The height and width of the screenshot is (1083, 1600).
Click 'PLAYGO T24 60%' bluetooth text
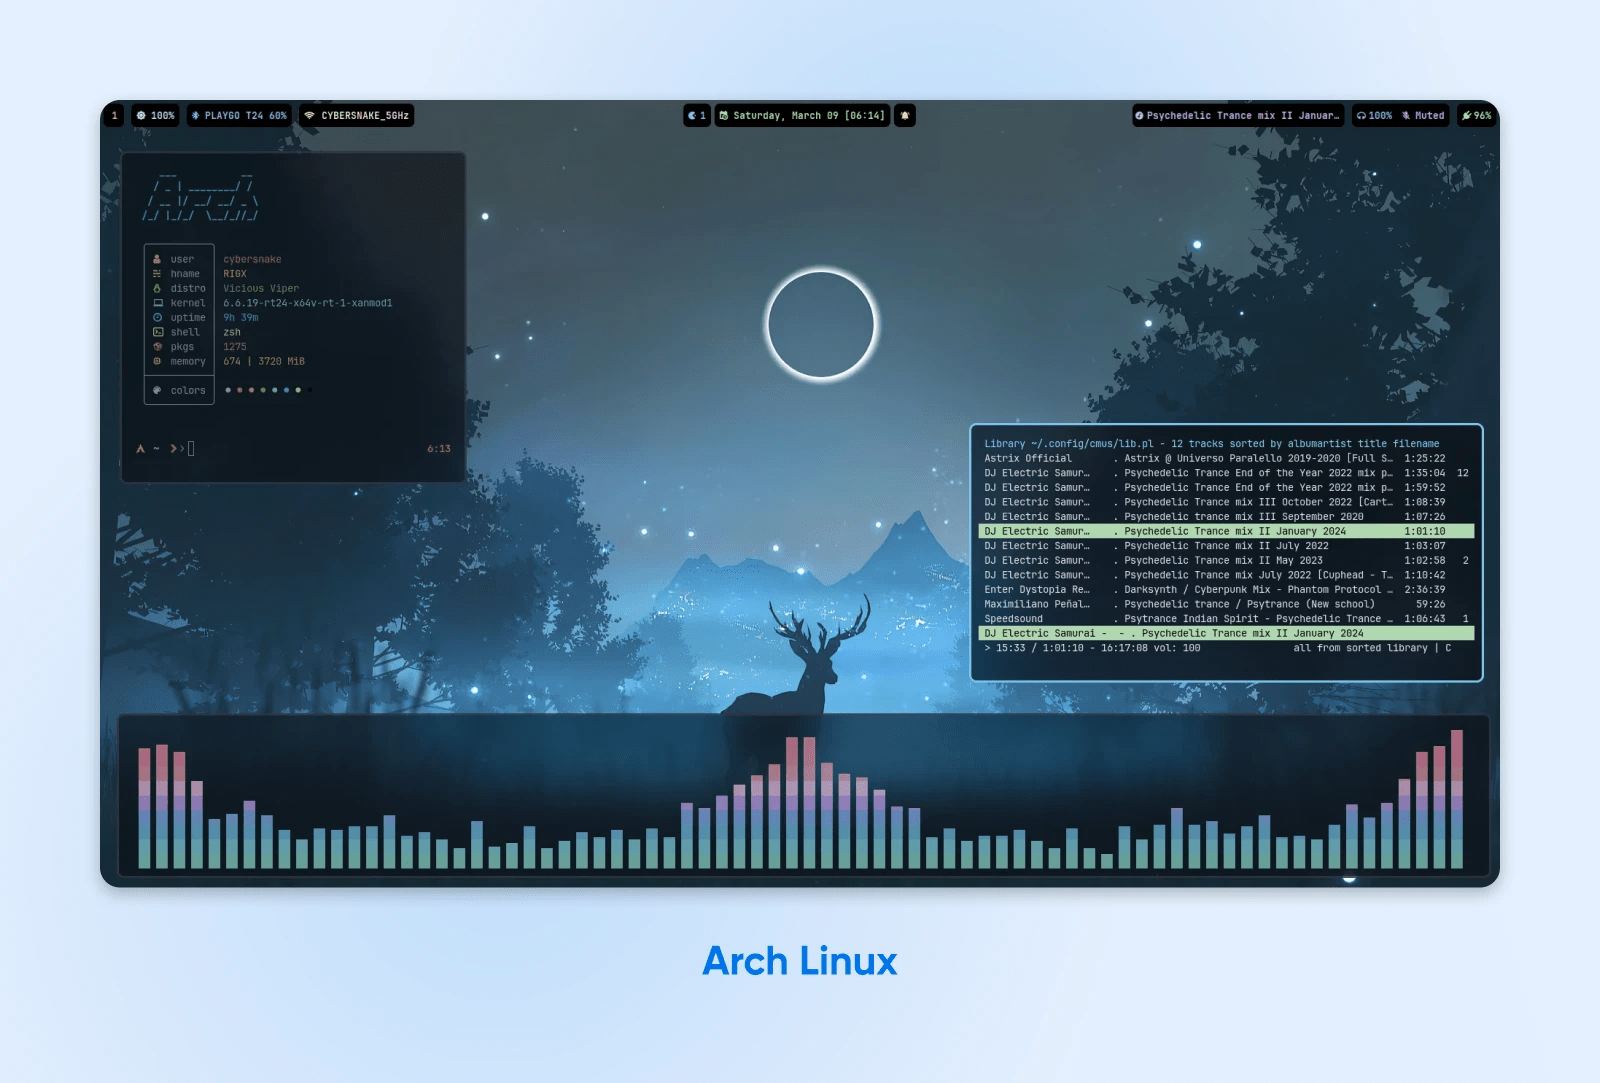(245, 116)
